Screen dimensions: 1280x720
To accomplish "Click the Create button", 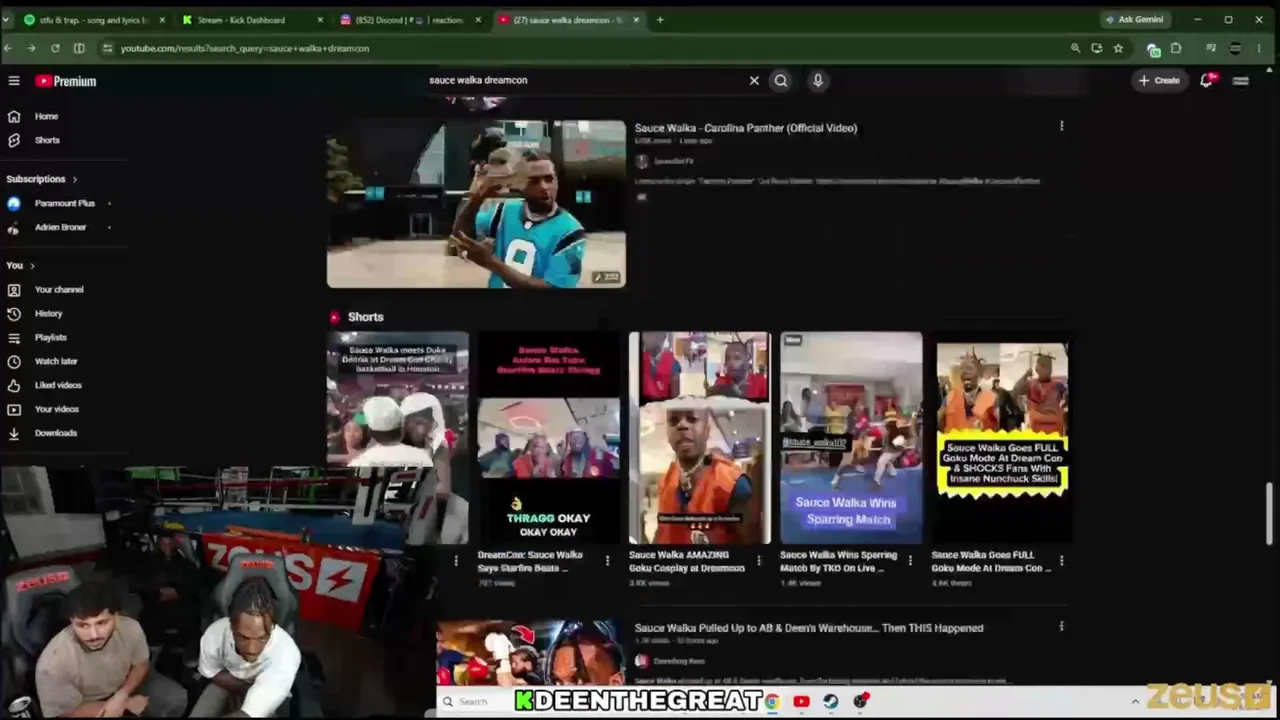I will [x=1159, y=81].
